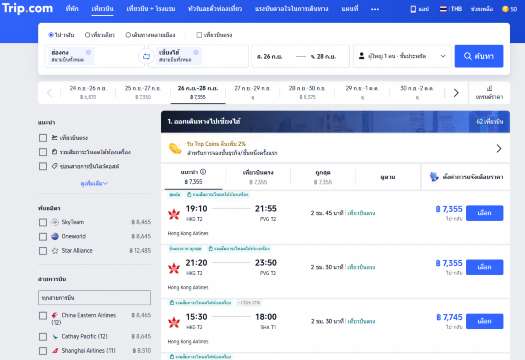525x360 pixels.
Task: Swap origin and destination with the arrows icon
Action: (146, 56)
